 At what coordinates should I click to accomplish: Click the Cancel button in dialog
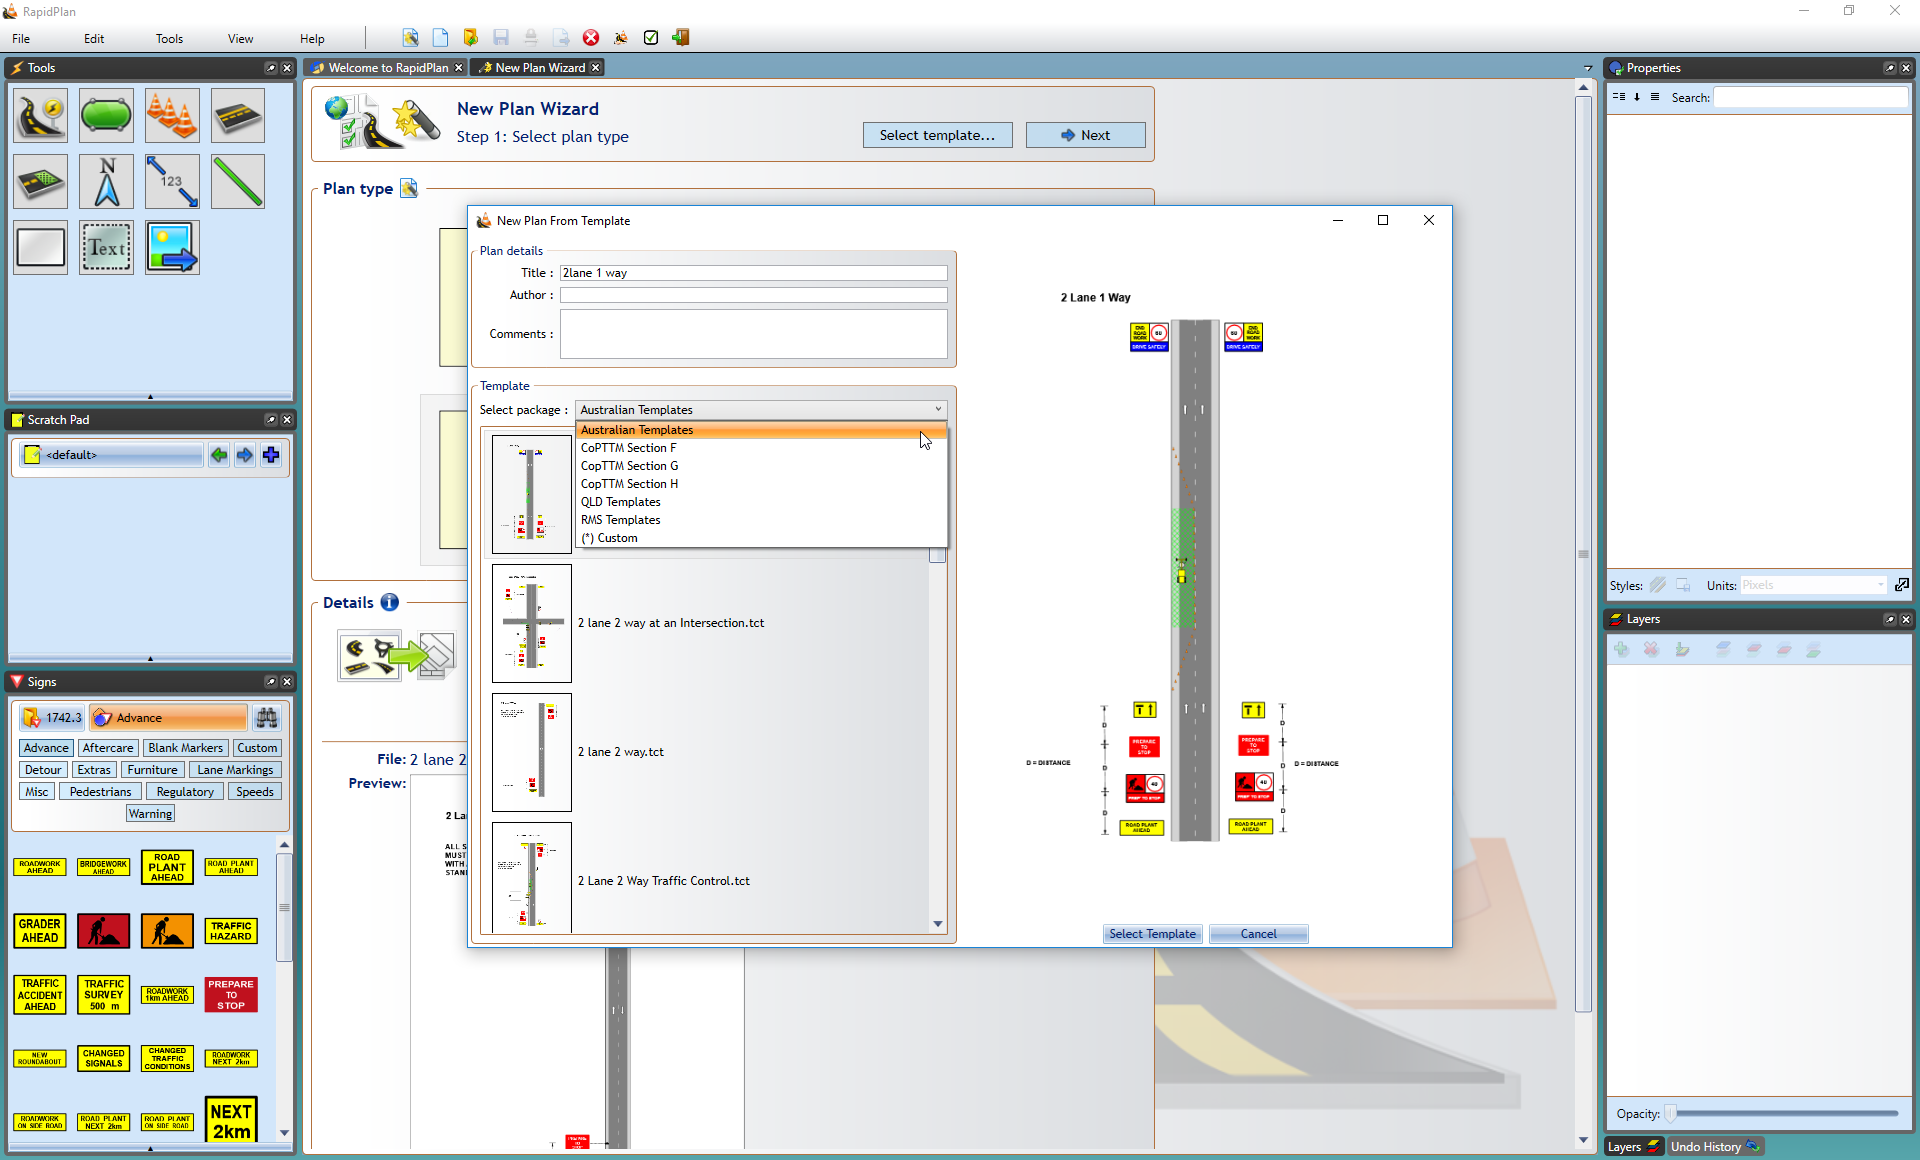coord(1258,934)
